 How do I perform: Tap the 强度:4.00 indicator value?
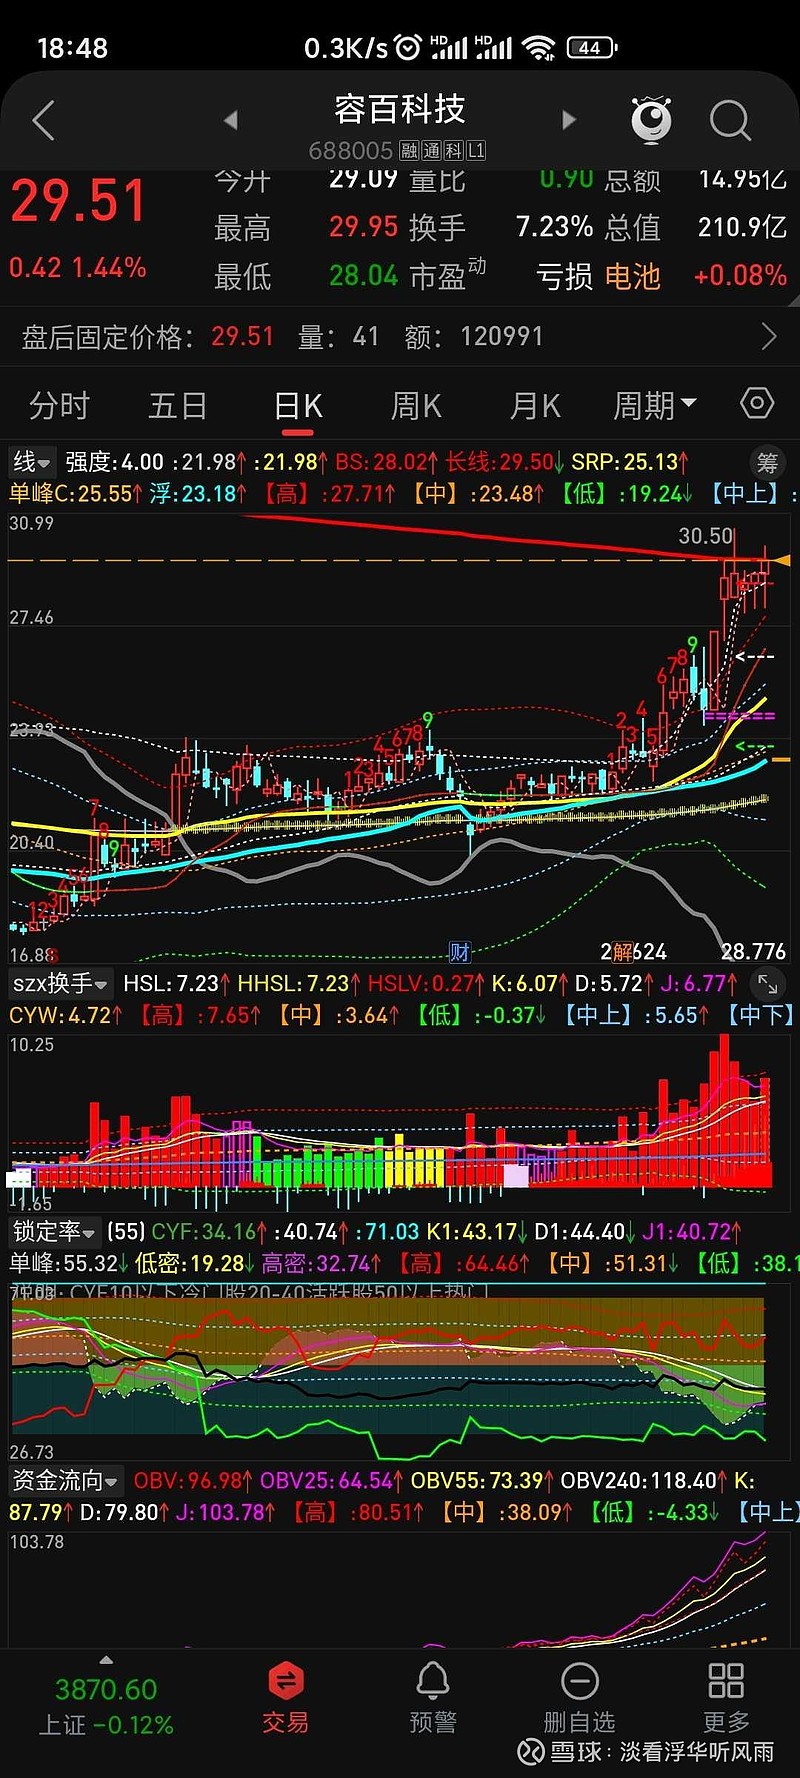coord(114,462)
